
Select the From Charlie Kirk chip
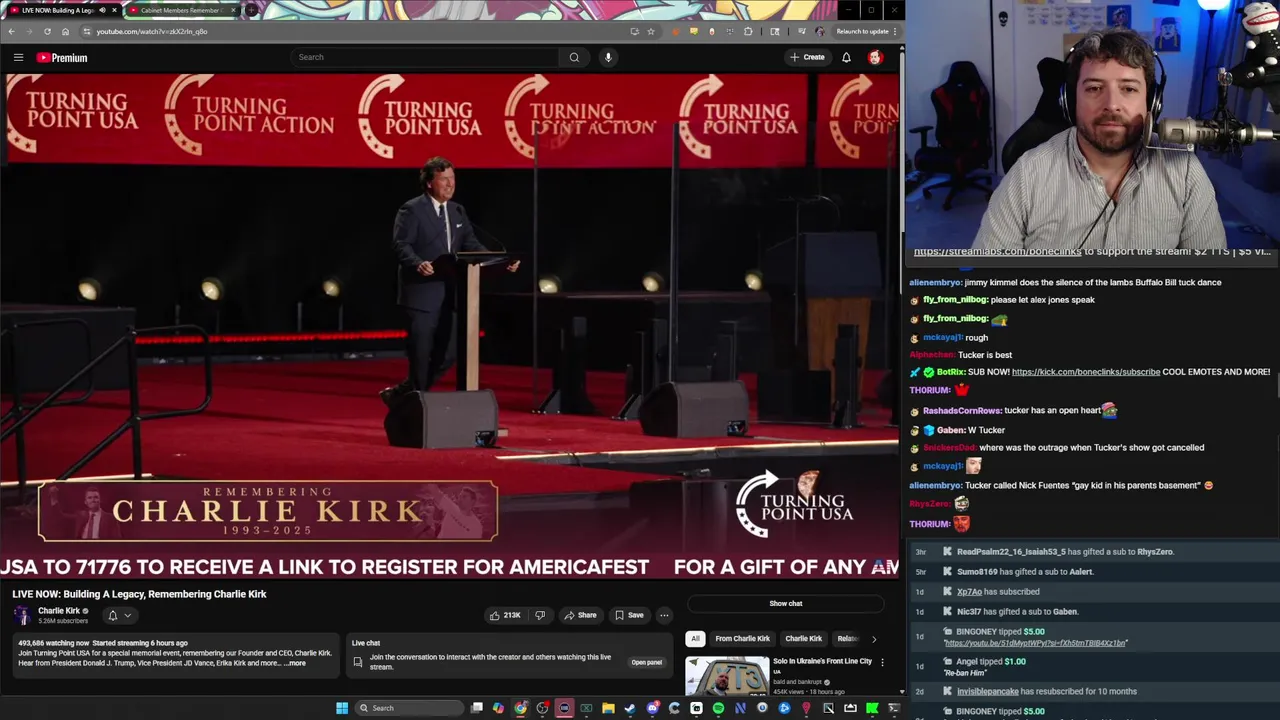pos(742,638)
